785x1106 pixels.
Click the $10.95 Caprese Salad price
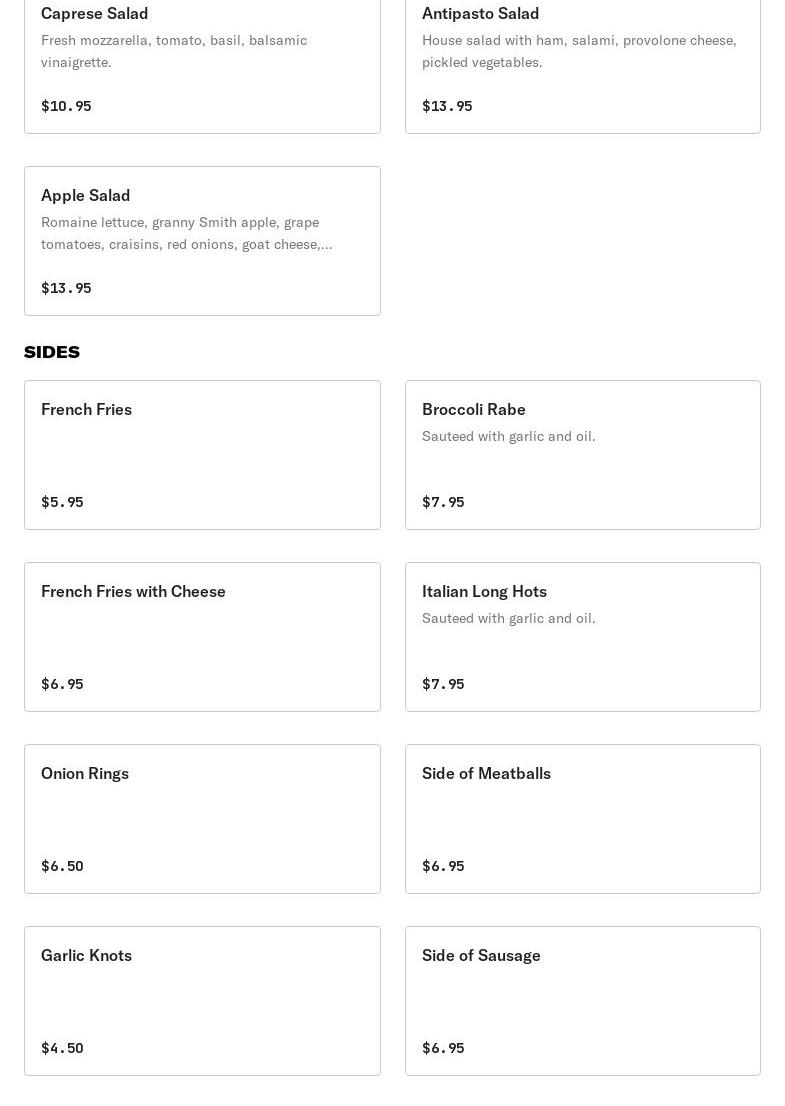[66, 106]
